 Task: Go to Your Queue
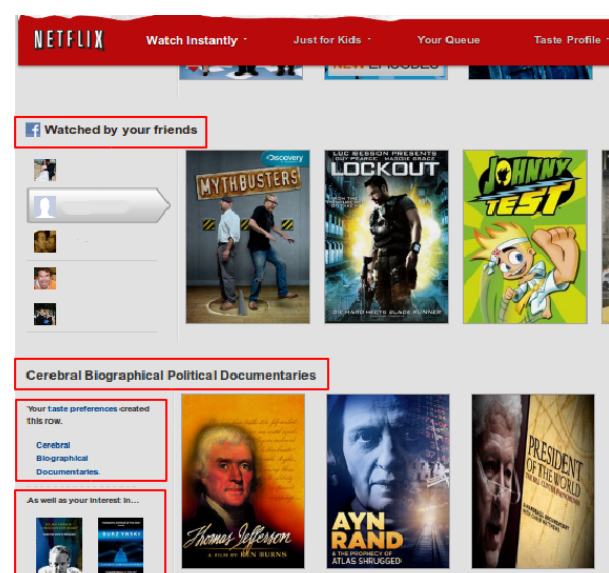(x=448, y=40)
